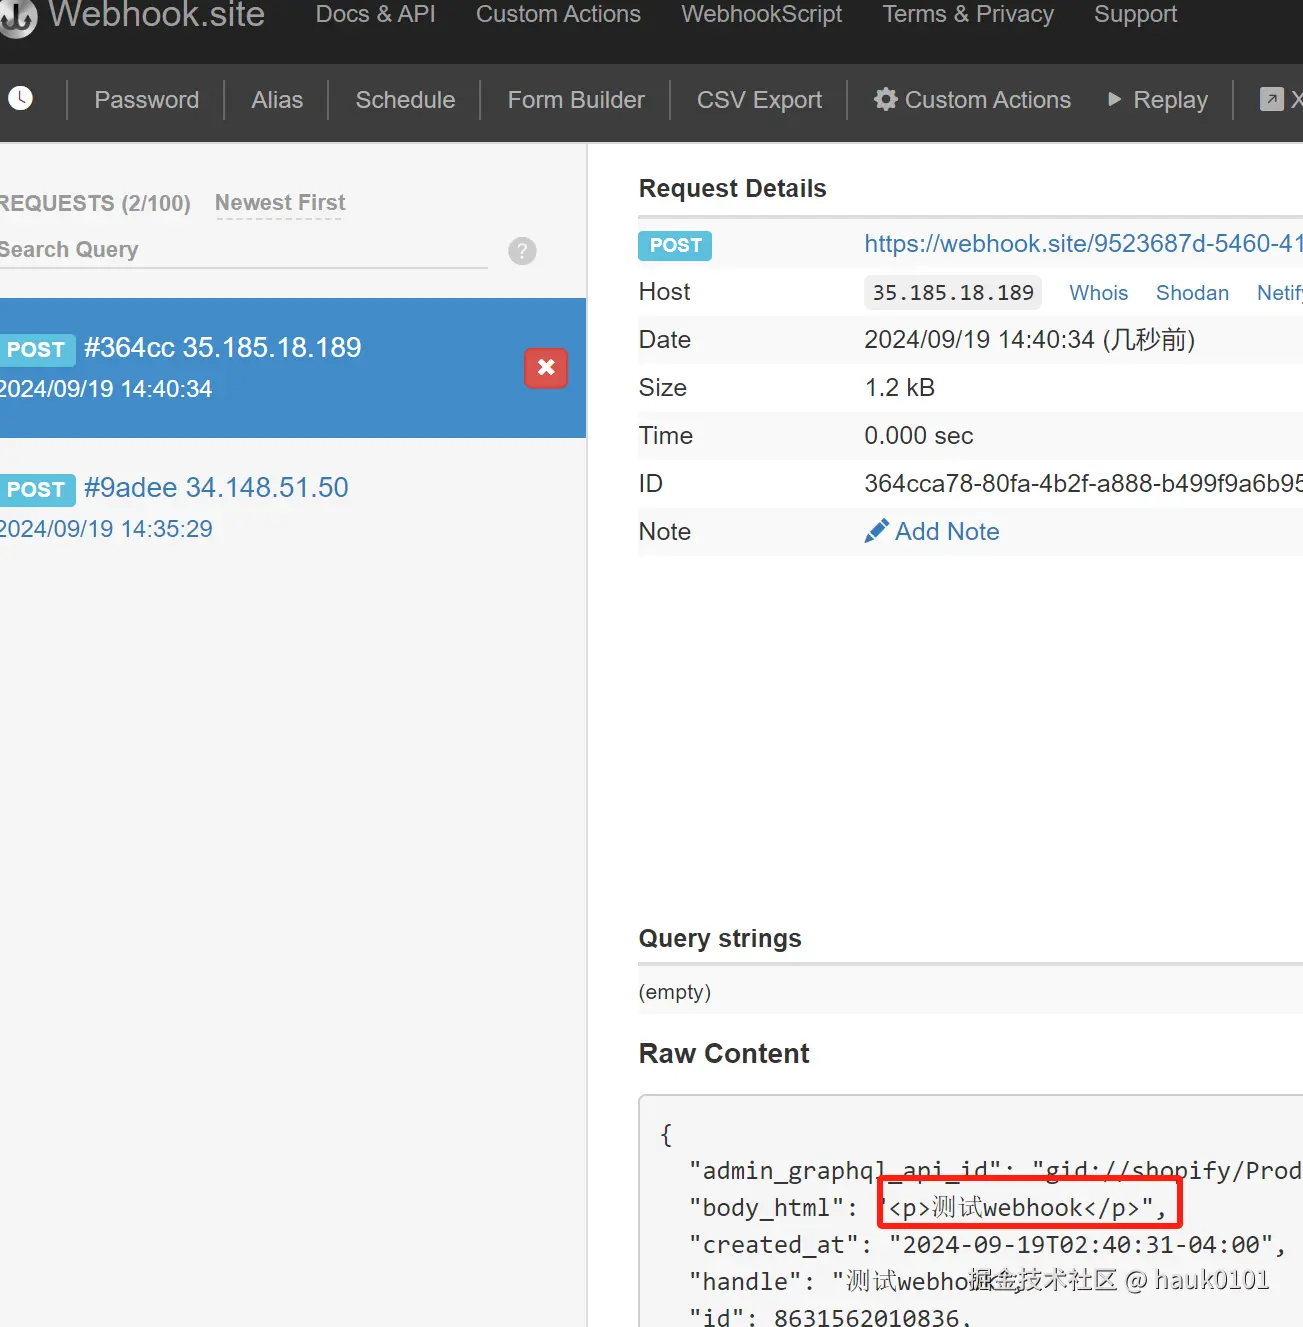Viewport: 1303px width, 1327px height.
Task: Click REQUESTS (2/100) label
Action: 95,203
